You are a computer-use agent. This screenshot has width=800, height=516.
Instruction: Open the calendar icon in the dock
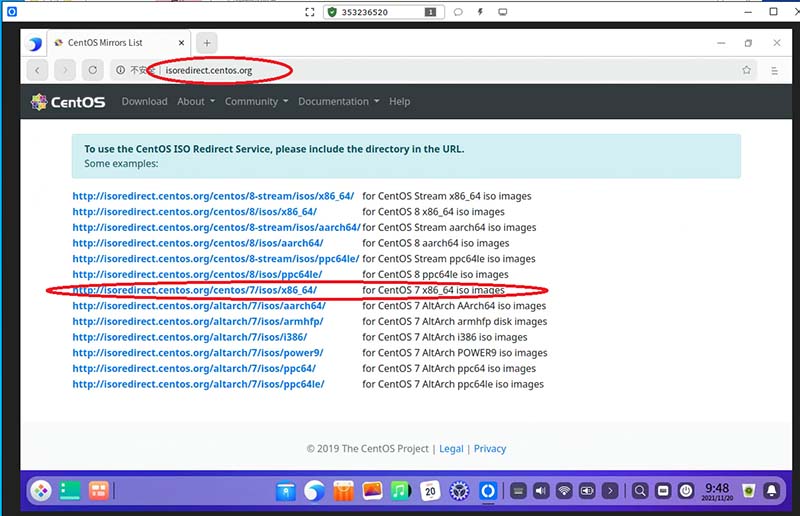429,491
